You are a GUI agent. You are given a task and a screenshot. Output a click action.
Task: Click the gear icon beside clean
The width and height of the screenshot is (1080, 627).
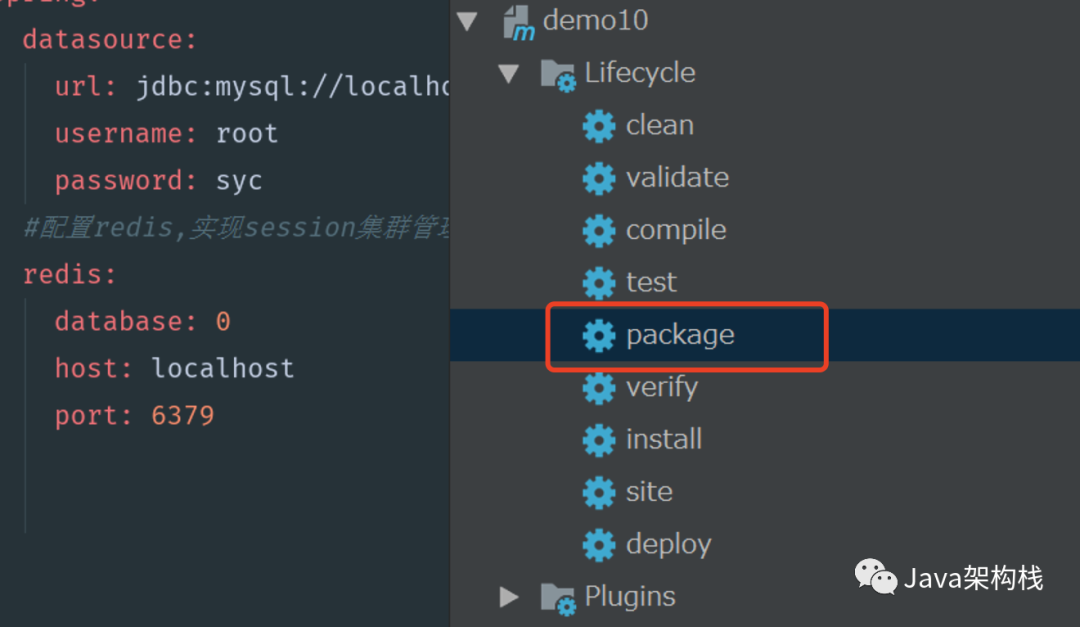pyautogui.click(x=598, y=126)
